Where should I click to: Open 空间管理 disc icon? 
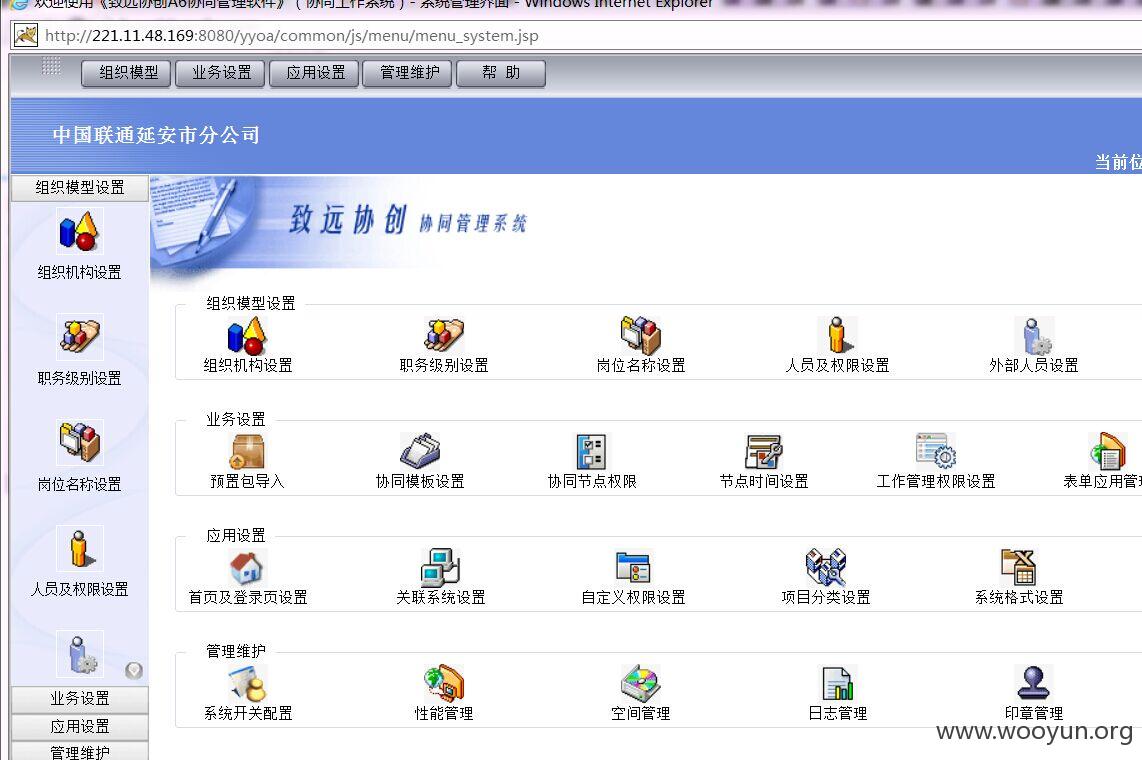[x=640, y=683]
